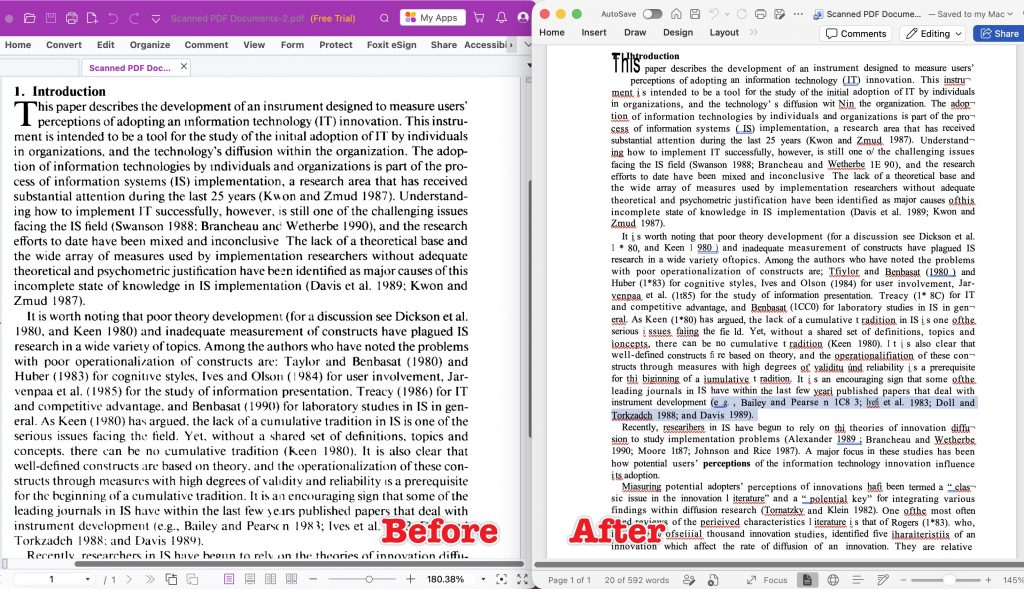Print the PDF from Foxit's toolbar
The width and height of the screenshot is (1024, 589).
71,18
